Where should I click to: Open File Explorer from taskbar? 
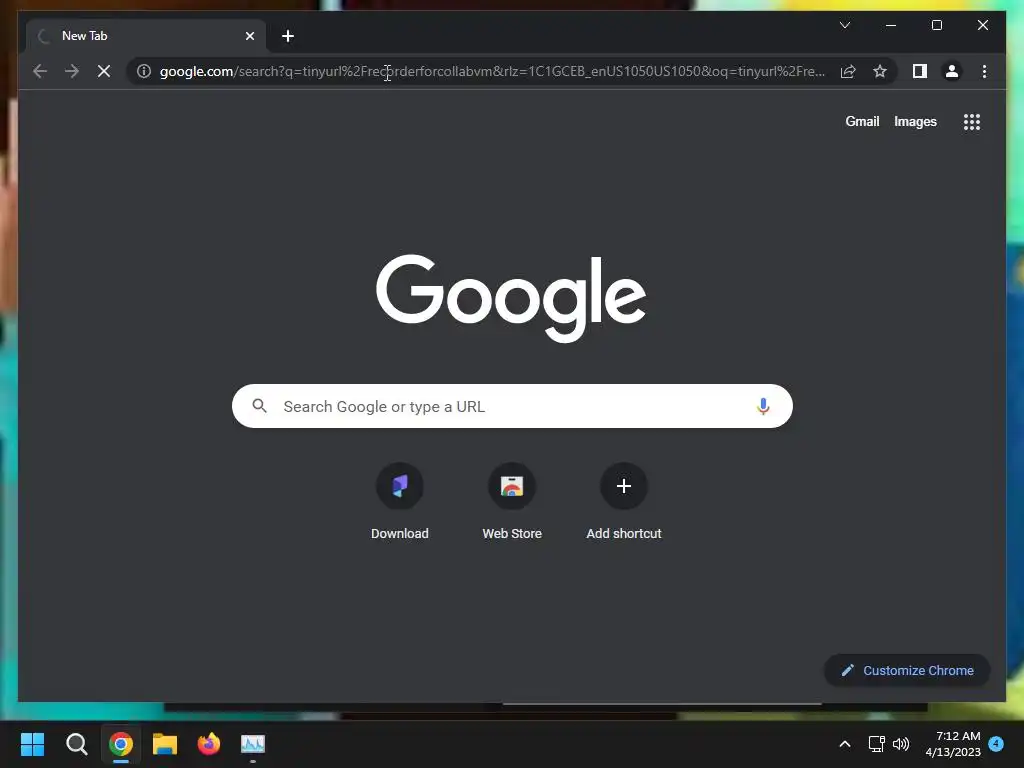click(165, 744)
